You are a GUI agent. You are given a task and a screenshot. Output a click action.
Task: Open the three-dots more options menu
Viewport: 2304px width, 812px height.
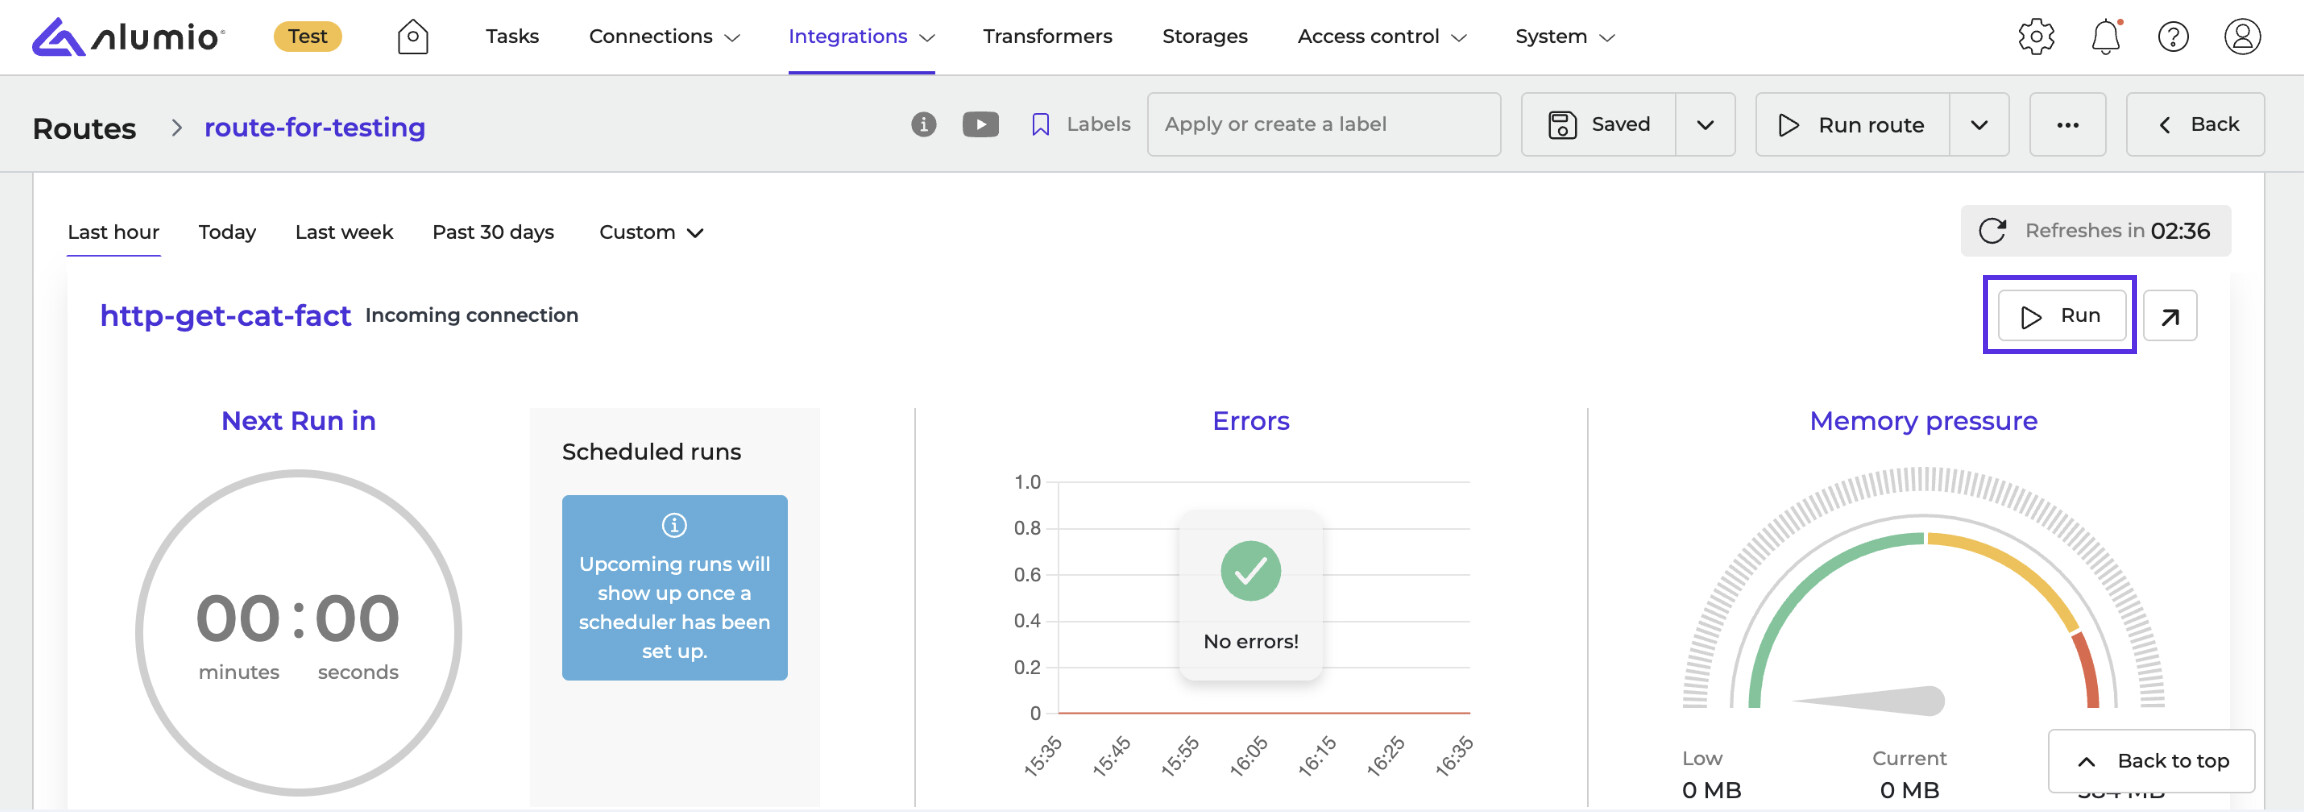point(2068,124)
